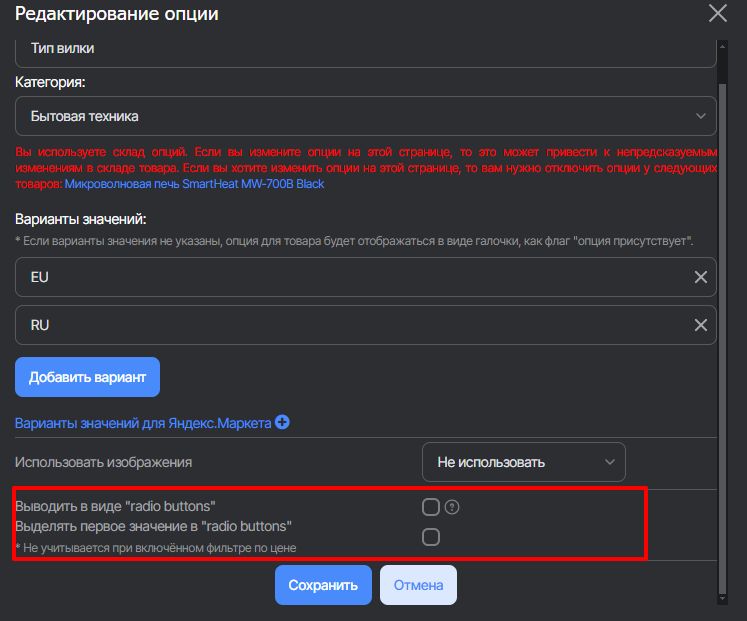Save changes with the 'Сохранить' button
This screenshot has height=621, width=747.
323,585
